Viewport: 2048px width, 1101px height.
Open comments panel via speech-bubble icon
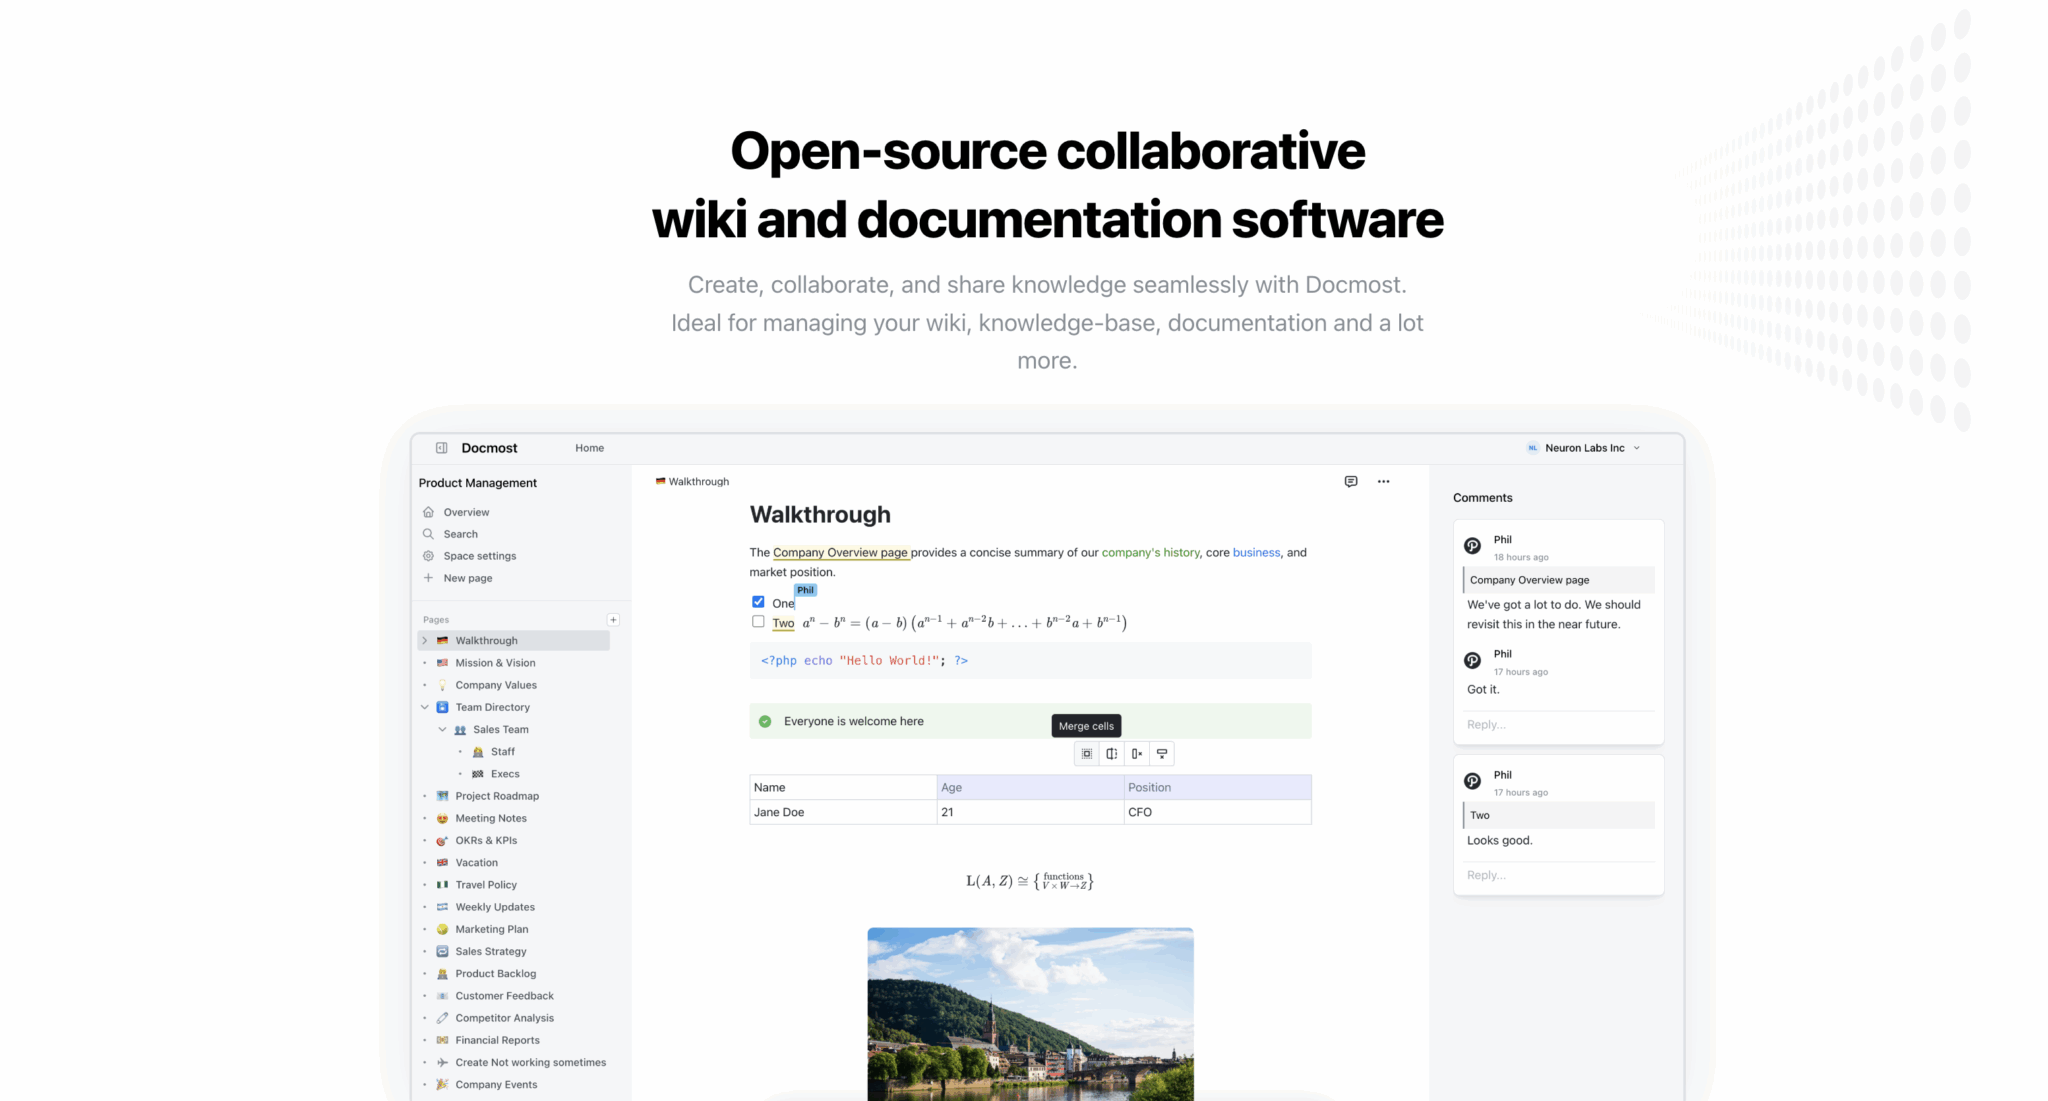coord(1351,481)
